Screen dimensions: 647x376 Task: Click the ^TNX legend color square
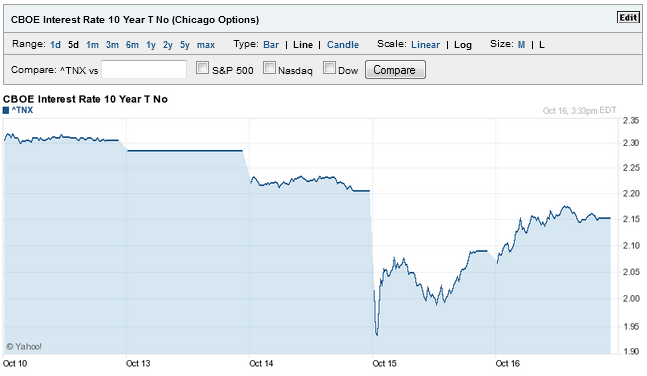pos(6,110)
